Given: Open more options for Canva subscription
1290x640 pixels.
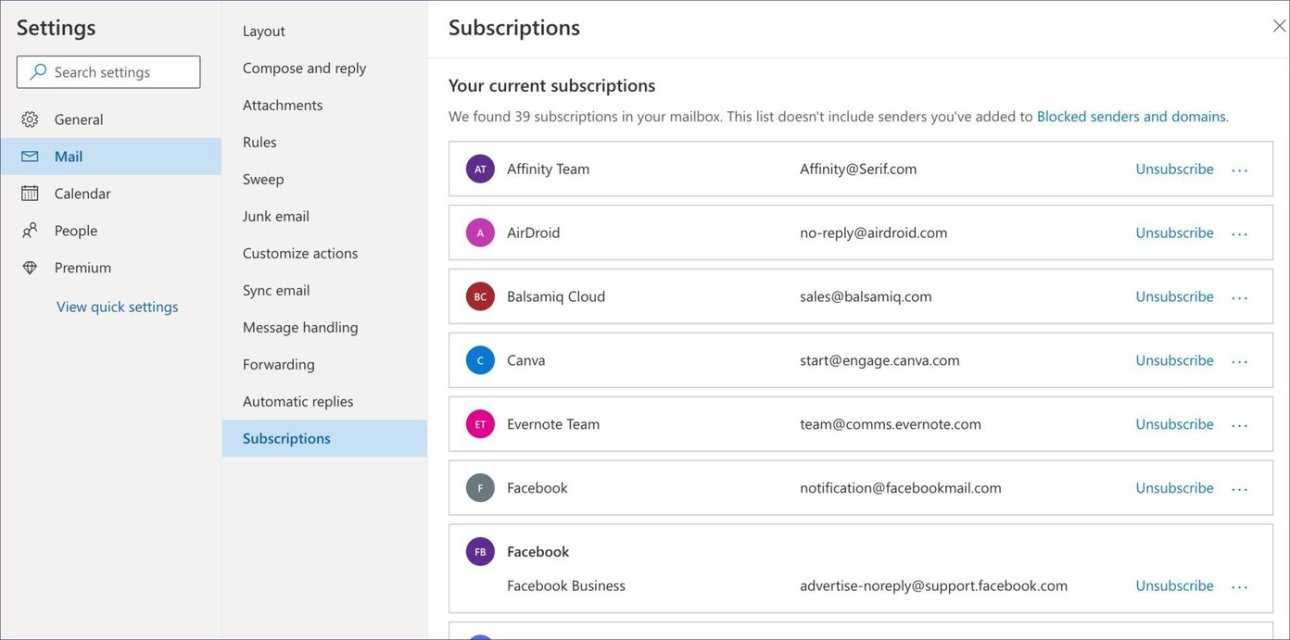Looking at the screenshot, I should click(x=1240, y=361).
